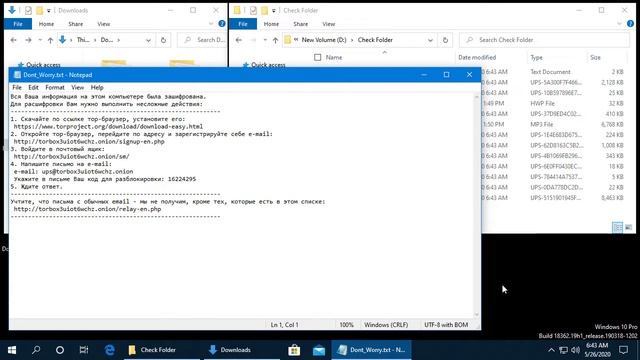The image size is (640, 360).
Task: Click New Volume (D:) in address bar
Action: [x=324, y=40]
